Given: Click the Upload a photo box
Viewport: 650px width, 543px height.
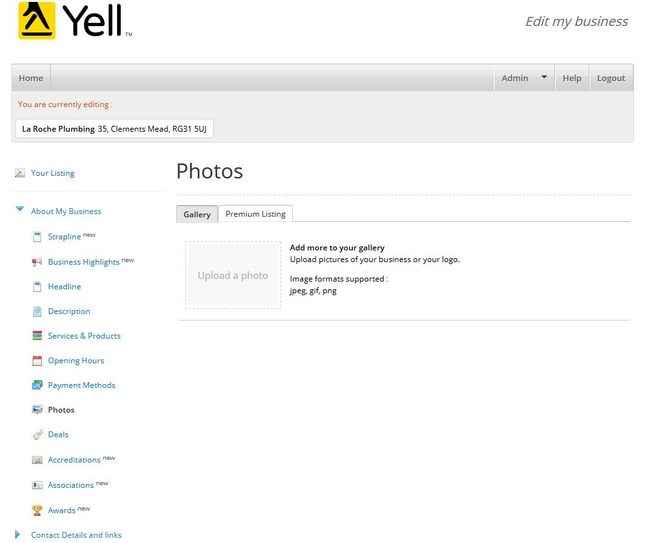Looking at the screenshot, I should pos(233,275).
